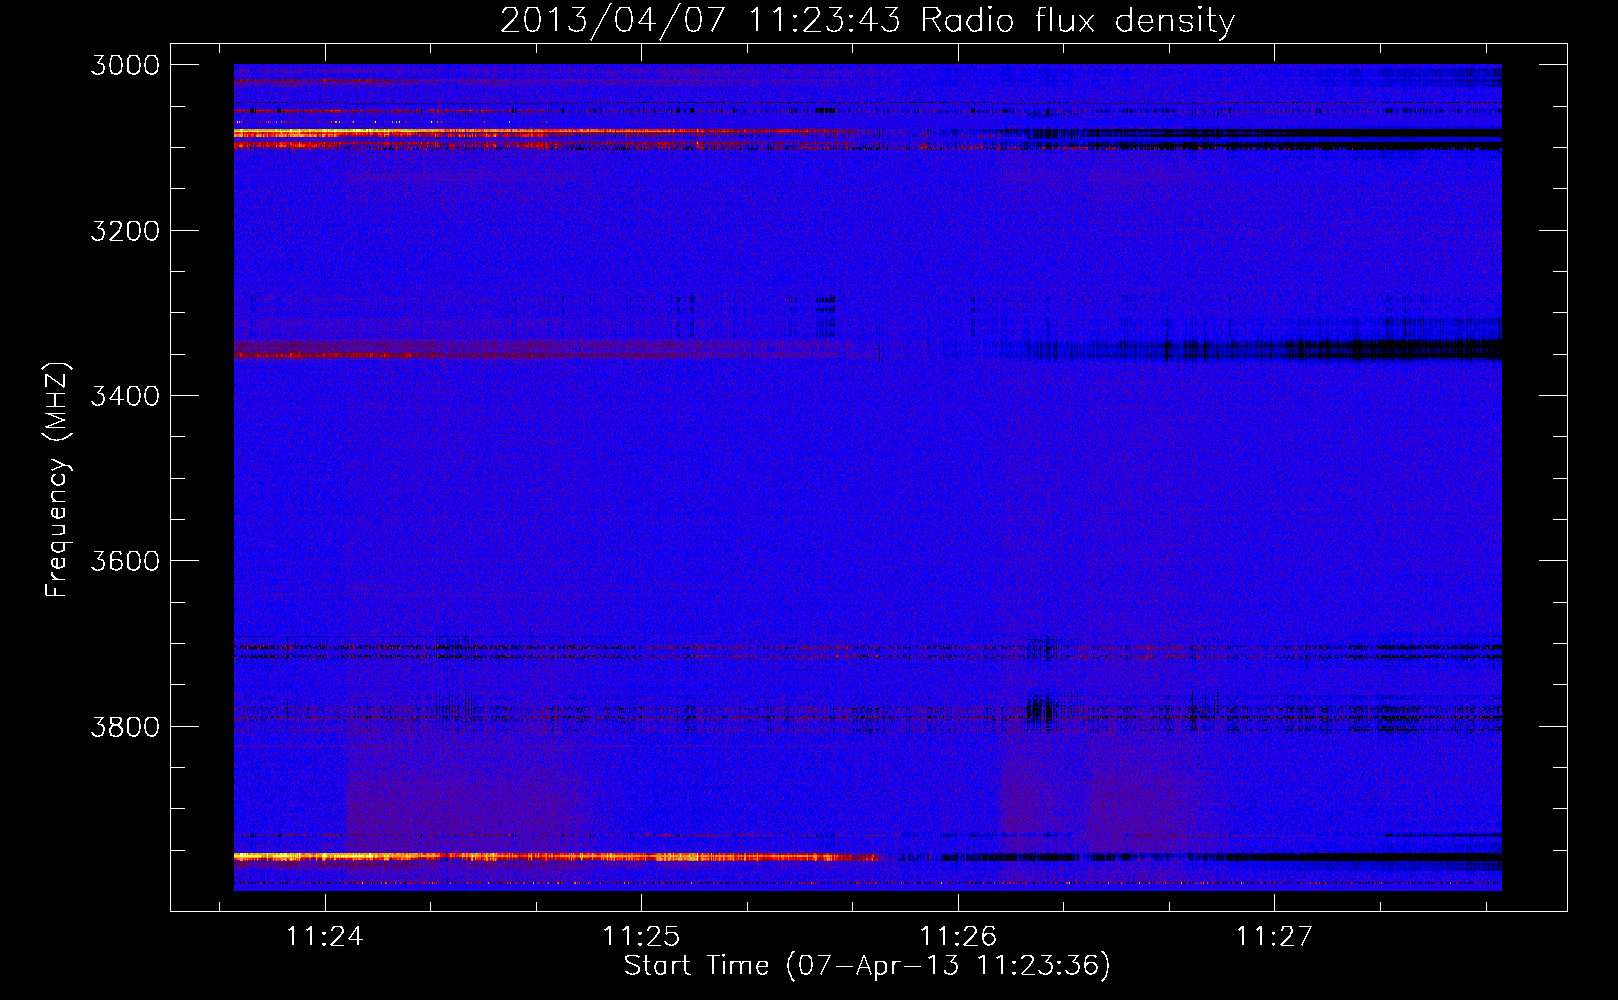
Task: Click the 'Start Time (07-Apr-13 11:23:36)' axis title
Action: pos(867,966)
